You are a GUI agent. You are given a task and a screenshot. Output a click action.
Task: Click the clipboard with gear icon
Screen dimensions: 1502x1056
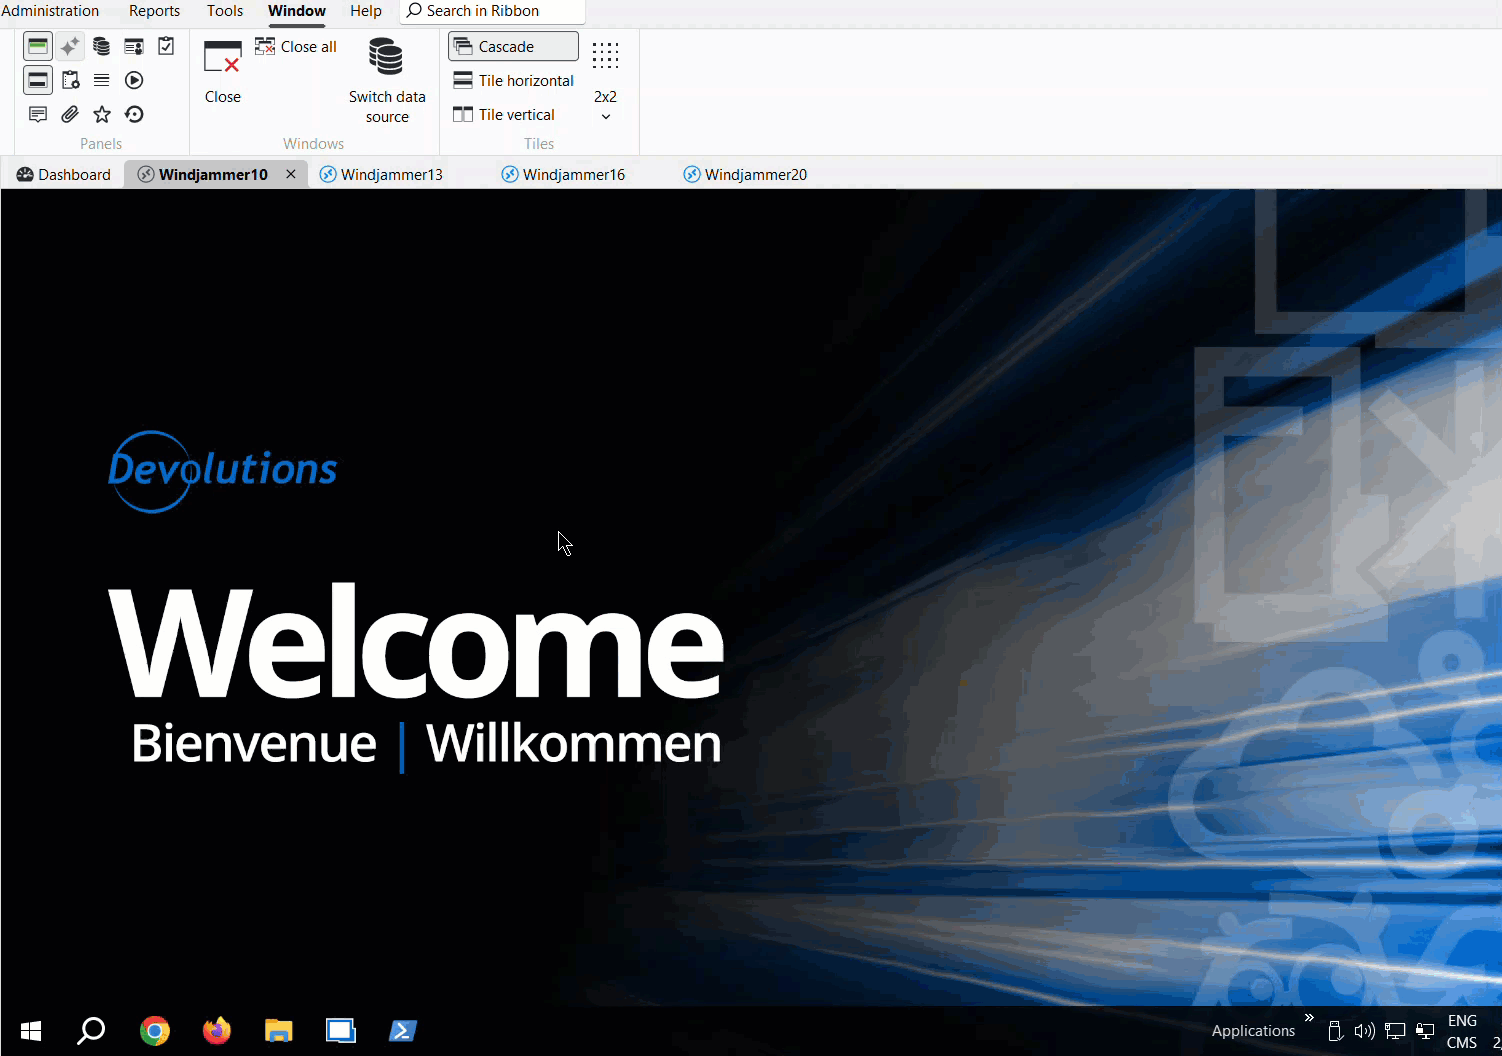pos(70,80)
